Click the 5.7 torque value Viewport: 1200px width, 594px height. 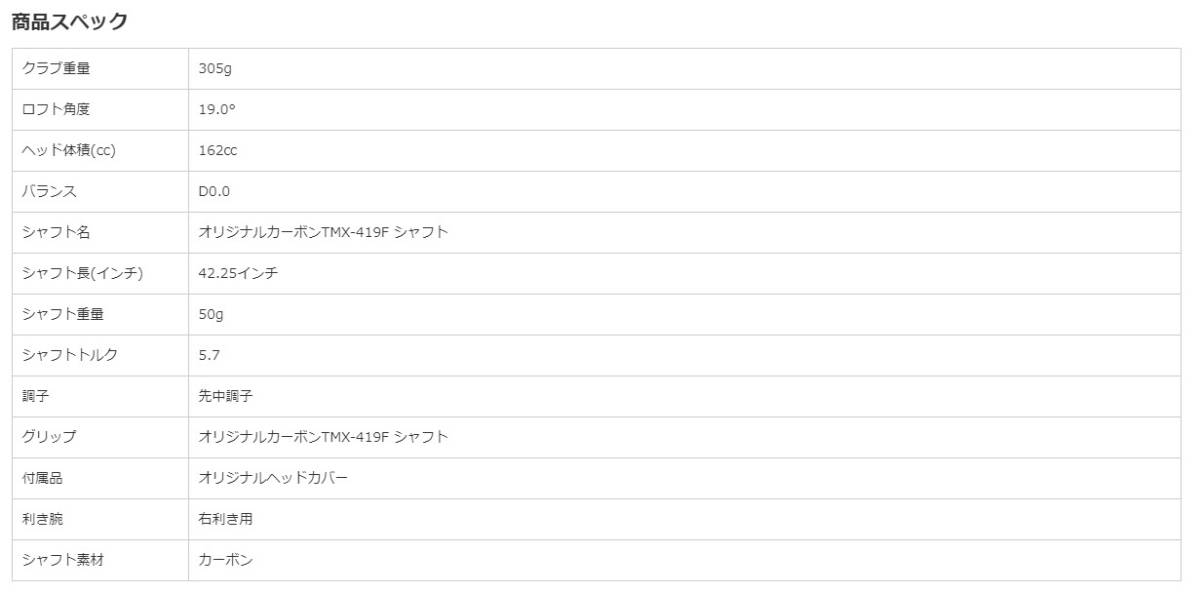pos(209,356)
